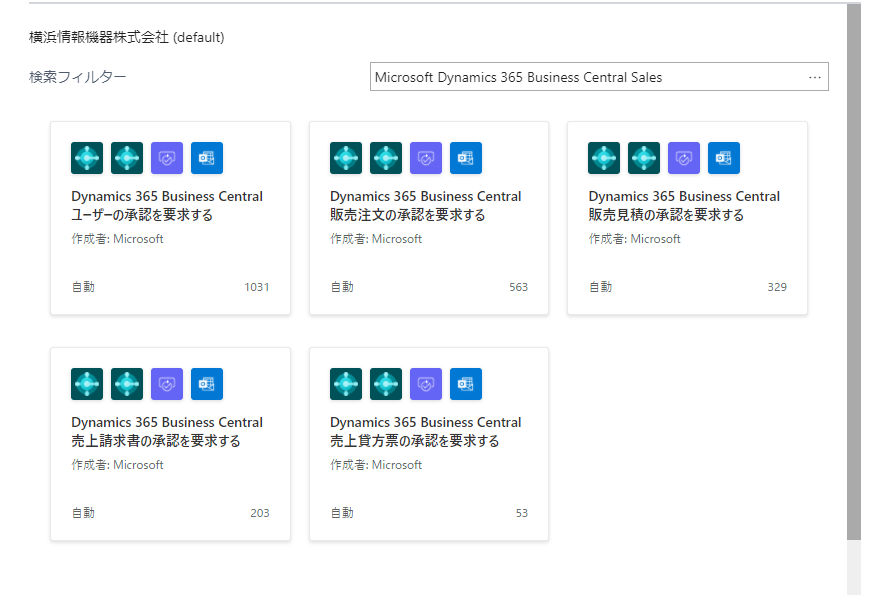879x595 pixels.
Task: Click 作成者: Microsoft on the 売上請求書 card
Action: tap(117, 465)
